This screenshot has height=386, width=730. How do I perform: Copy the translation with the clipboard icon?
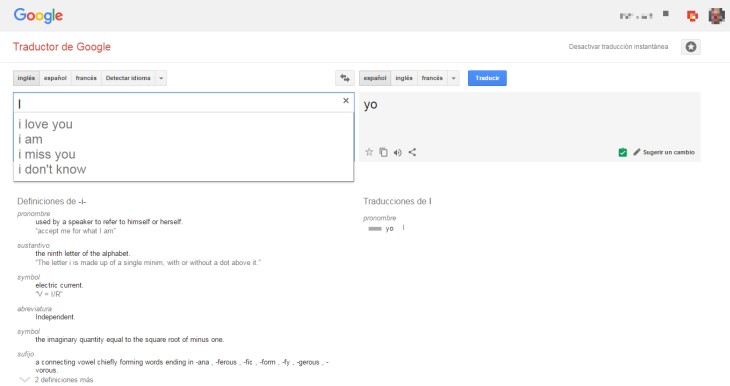coord(383,152)
